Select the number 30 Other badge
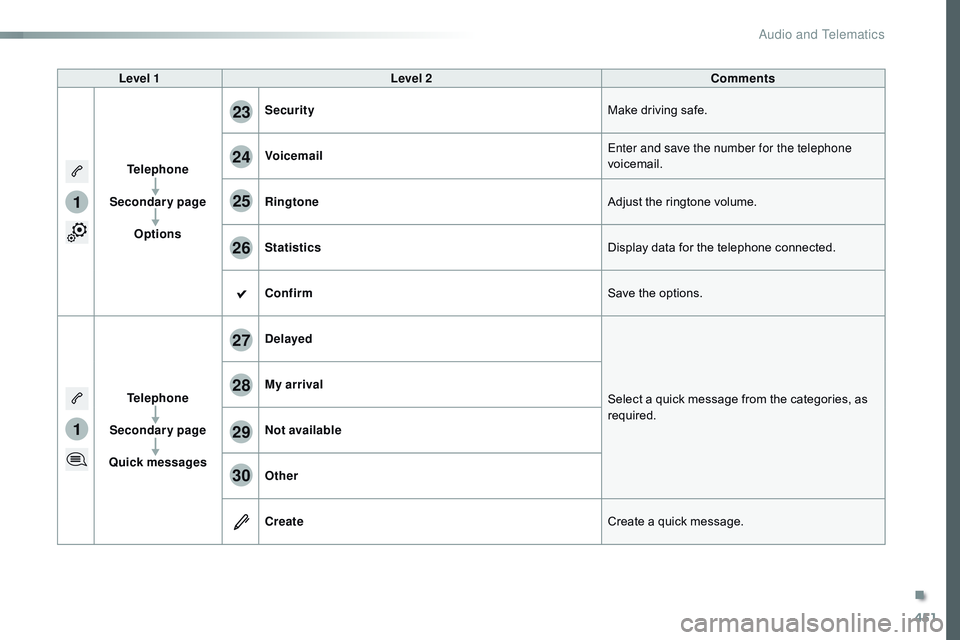 point(241,475)
